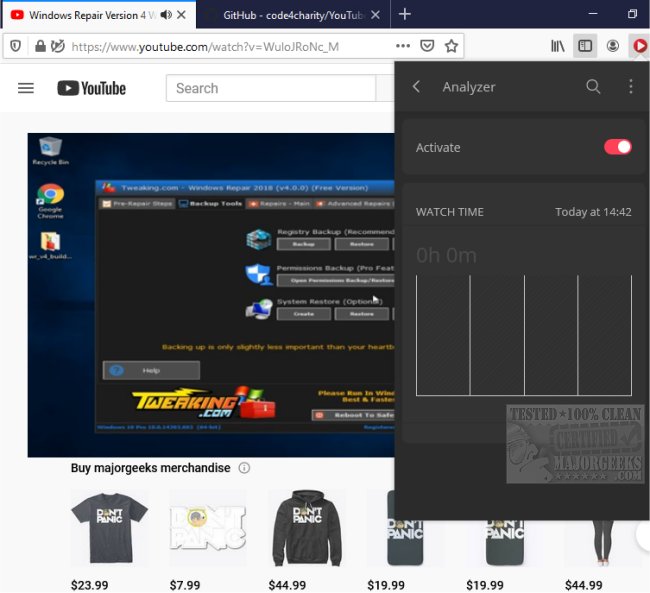
Task: Click the watch time bar chart
Action: (x=524, y=335)
